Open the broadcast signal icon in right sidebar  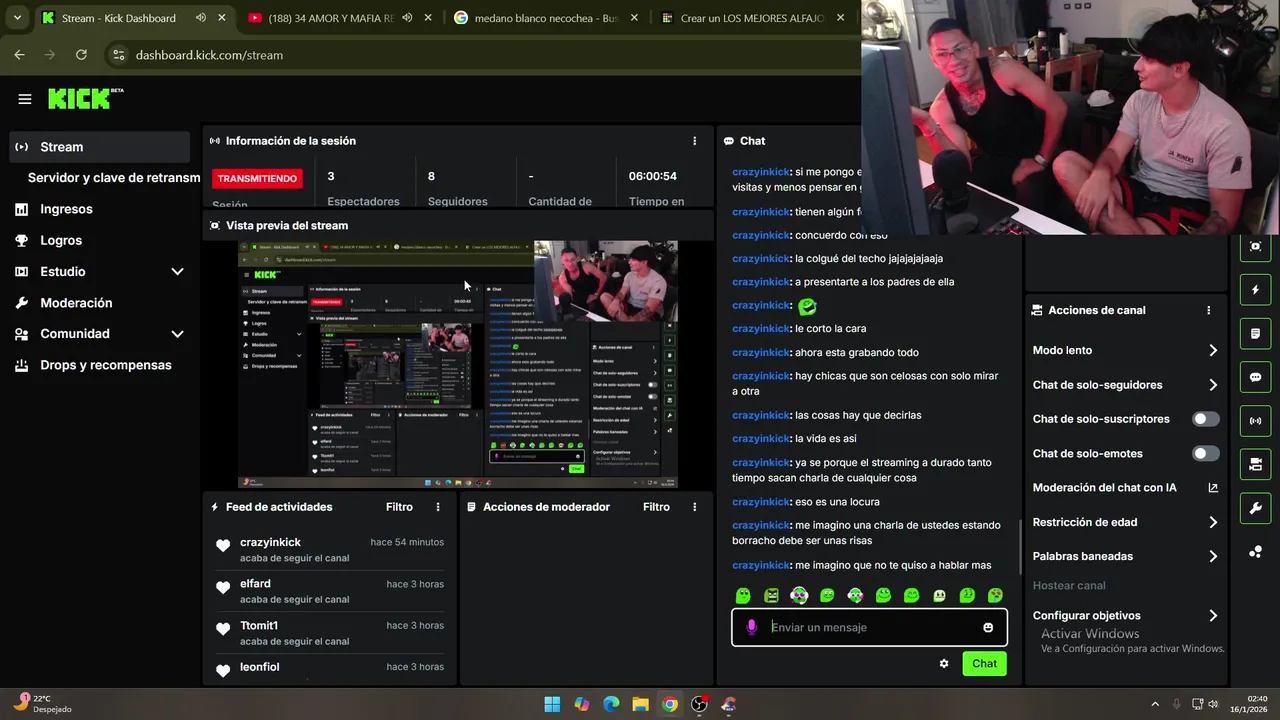1255,421
